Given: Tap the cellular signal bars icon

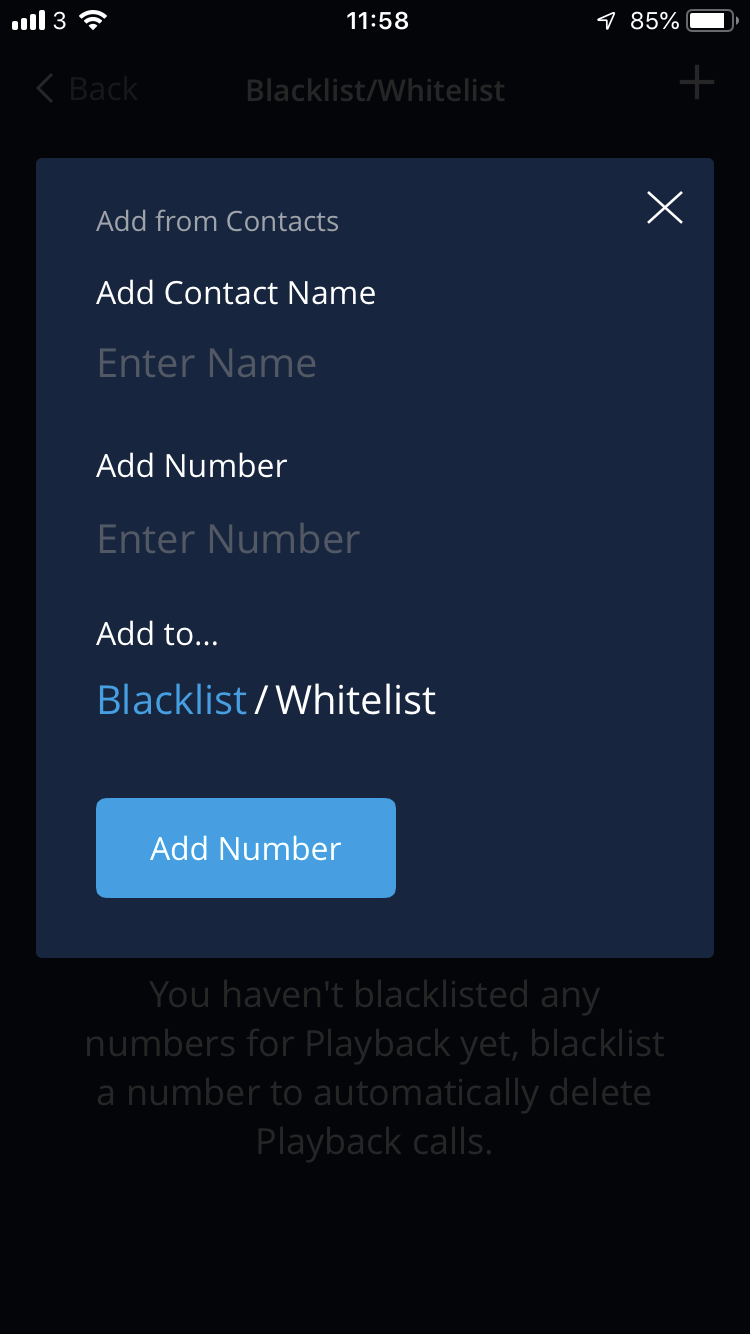Looking at the screenshot, I should 28,20.
